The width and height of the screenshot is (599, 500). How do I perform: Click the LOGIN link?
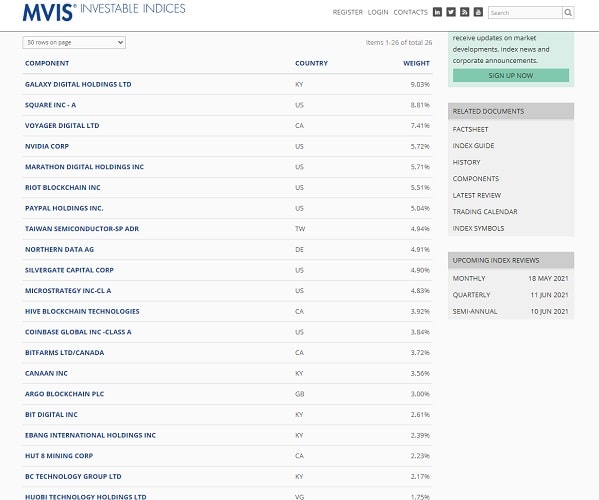click(x=378, y=12)
